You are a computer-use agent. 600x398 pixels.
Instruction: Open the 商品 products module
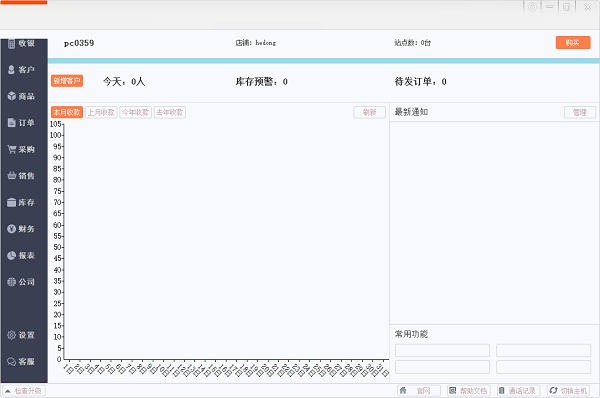tap(22, 96)
